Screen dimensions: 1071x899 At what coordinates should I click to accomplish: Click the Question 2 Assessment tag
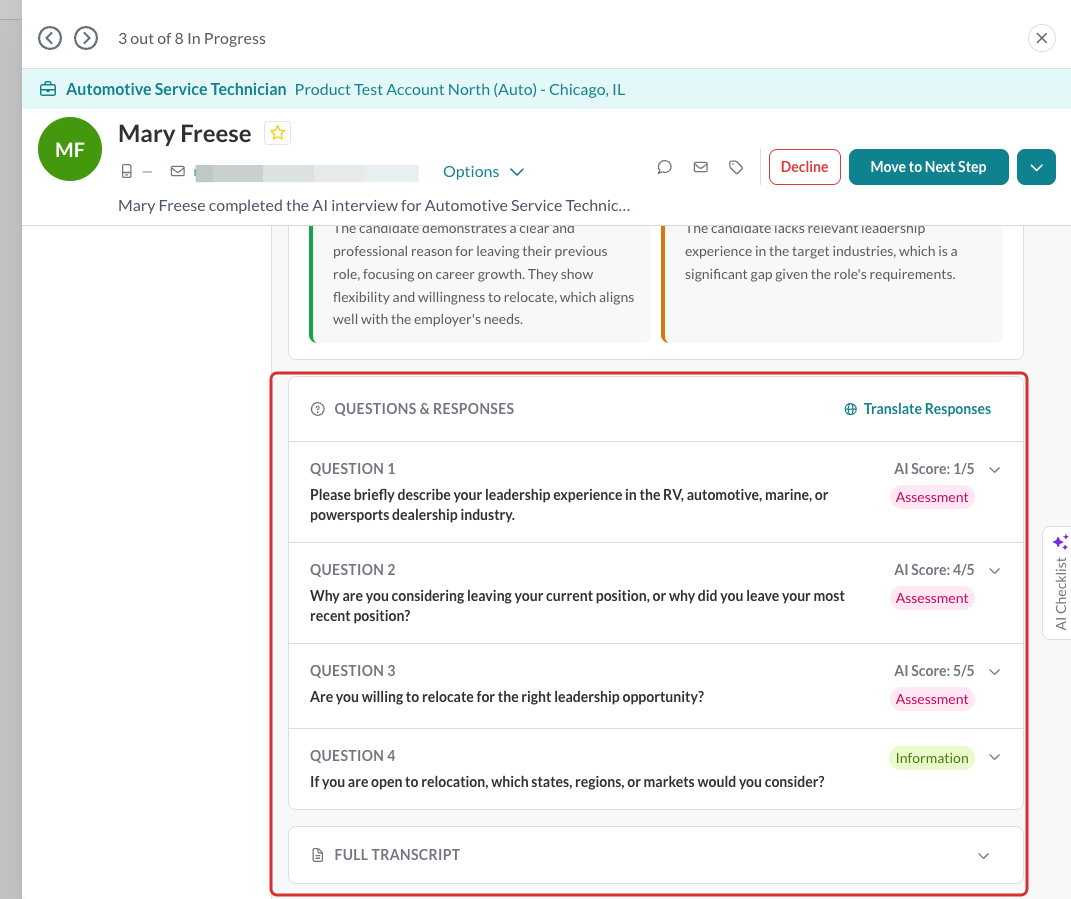[x=932, y=598]
